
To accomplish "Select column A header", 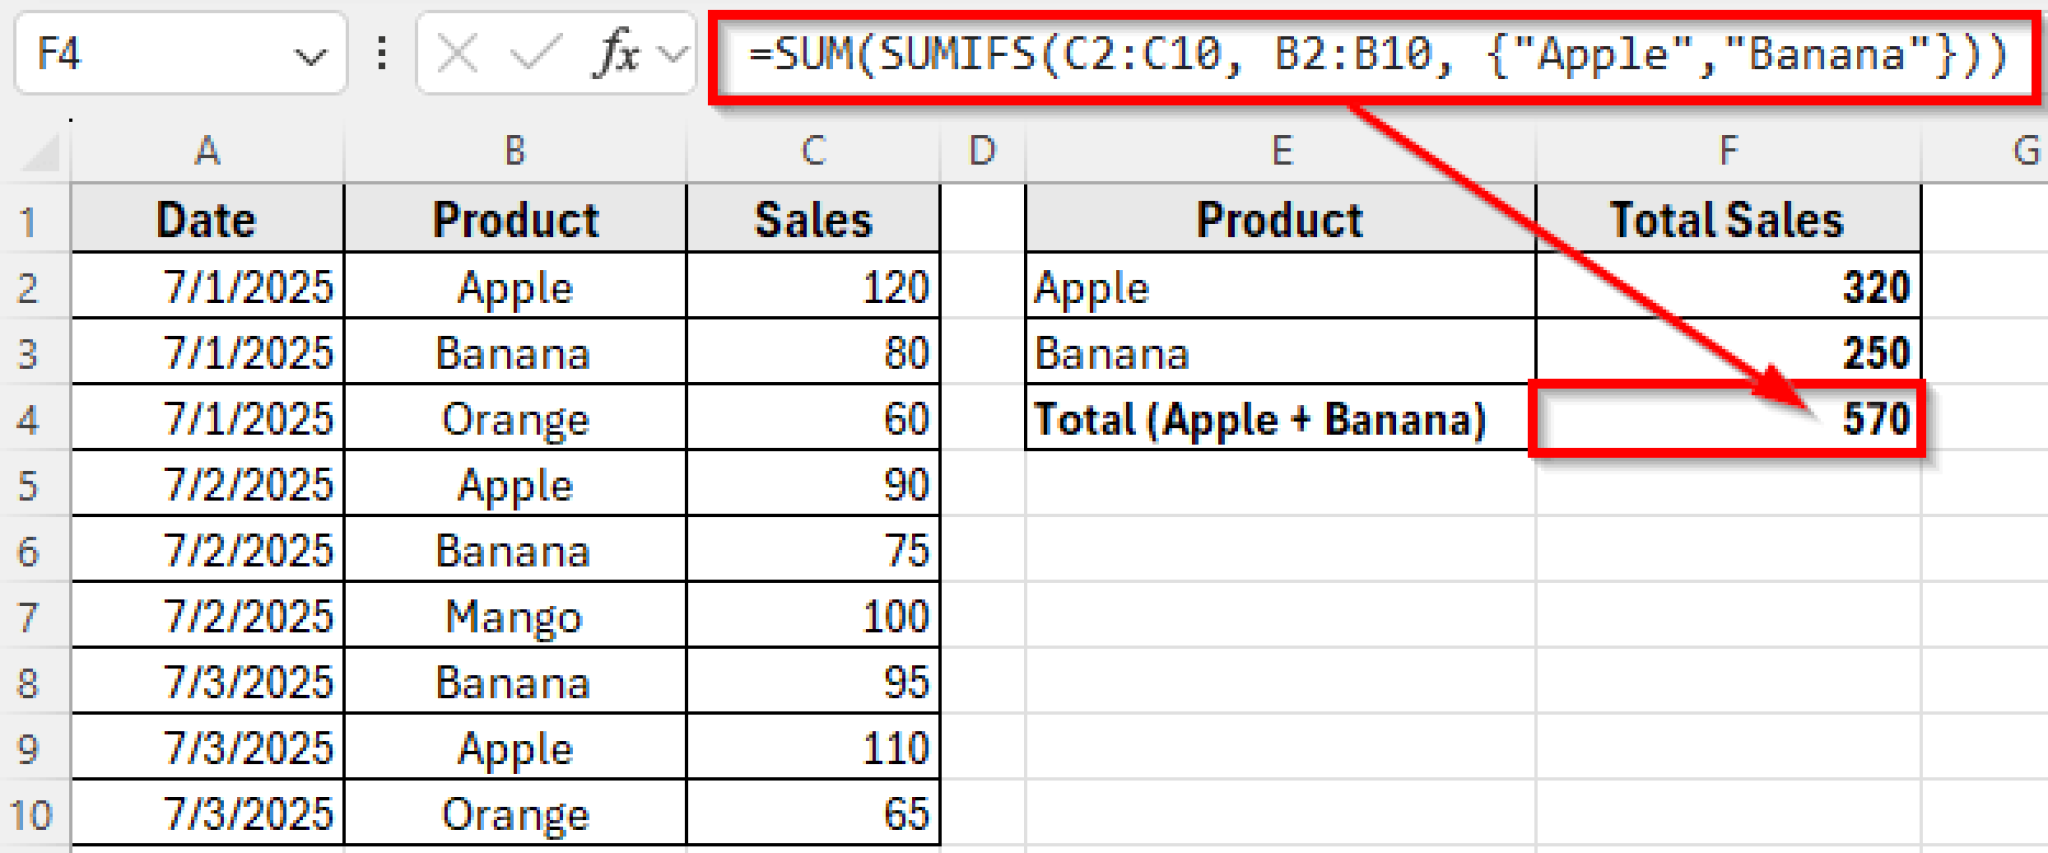I will [207, 152].
